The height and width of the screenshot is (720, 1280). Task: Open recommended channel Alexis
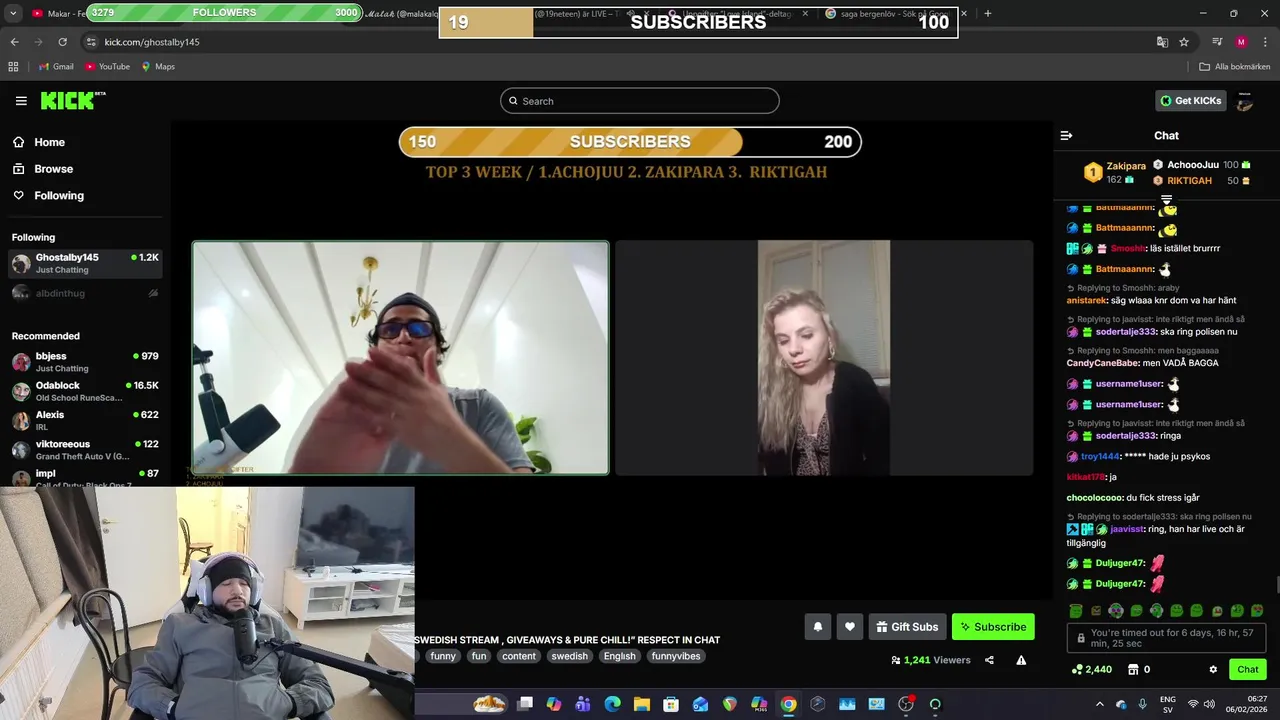(x=86, y=420)
